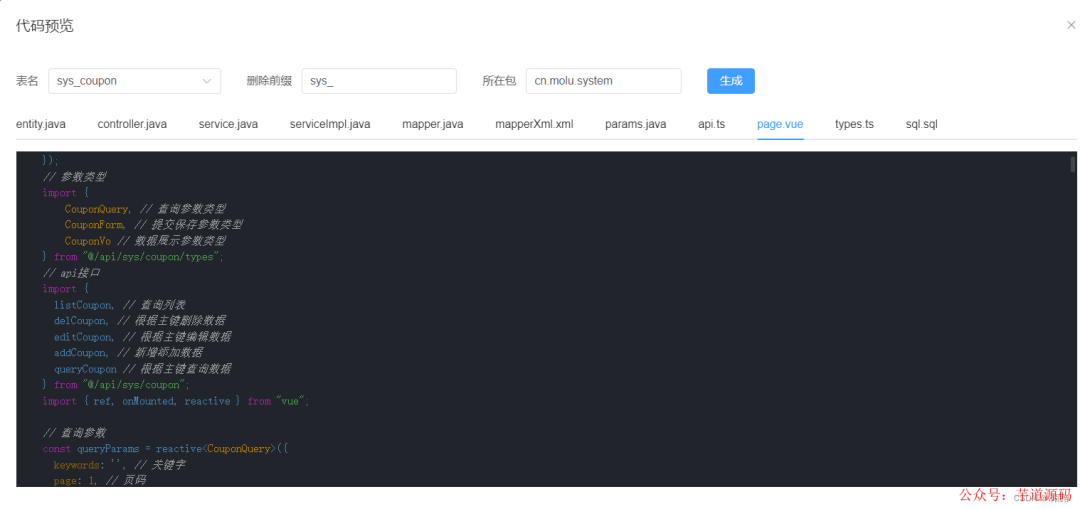Select the api.ts tab
This screenshot has width=1080, height=509.
[x=712, y=125]
